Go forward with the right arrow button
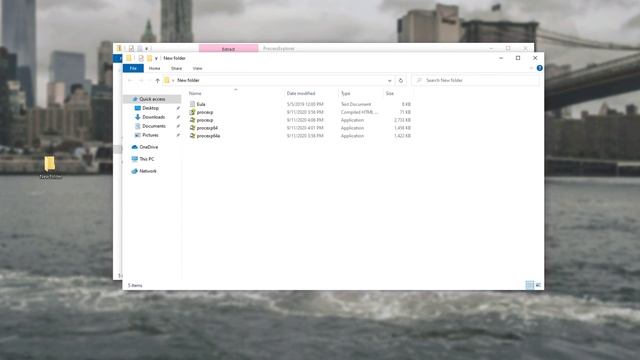 point(141,80)
